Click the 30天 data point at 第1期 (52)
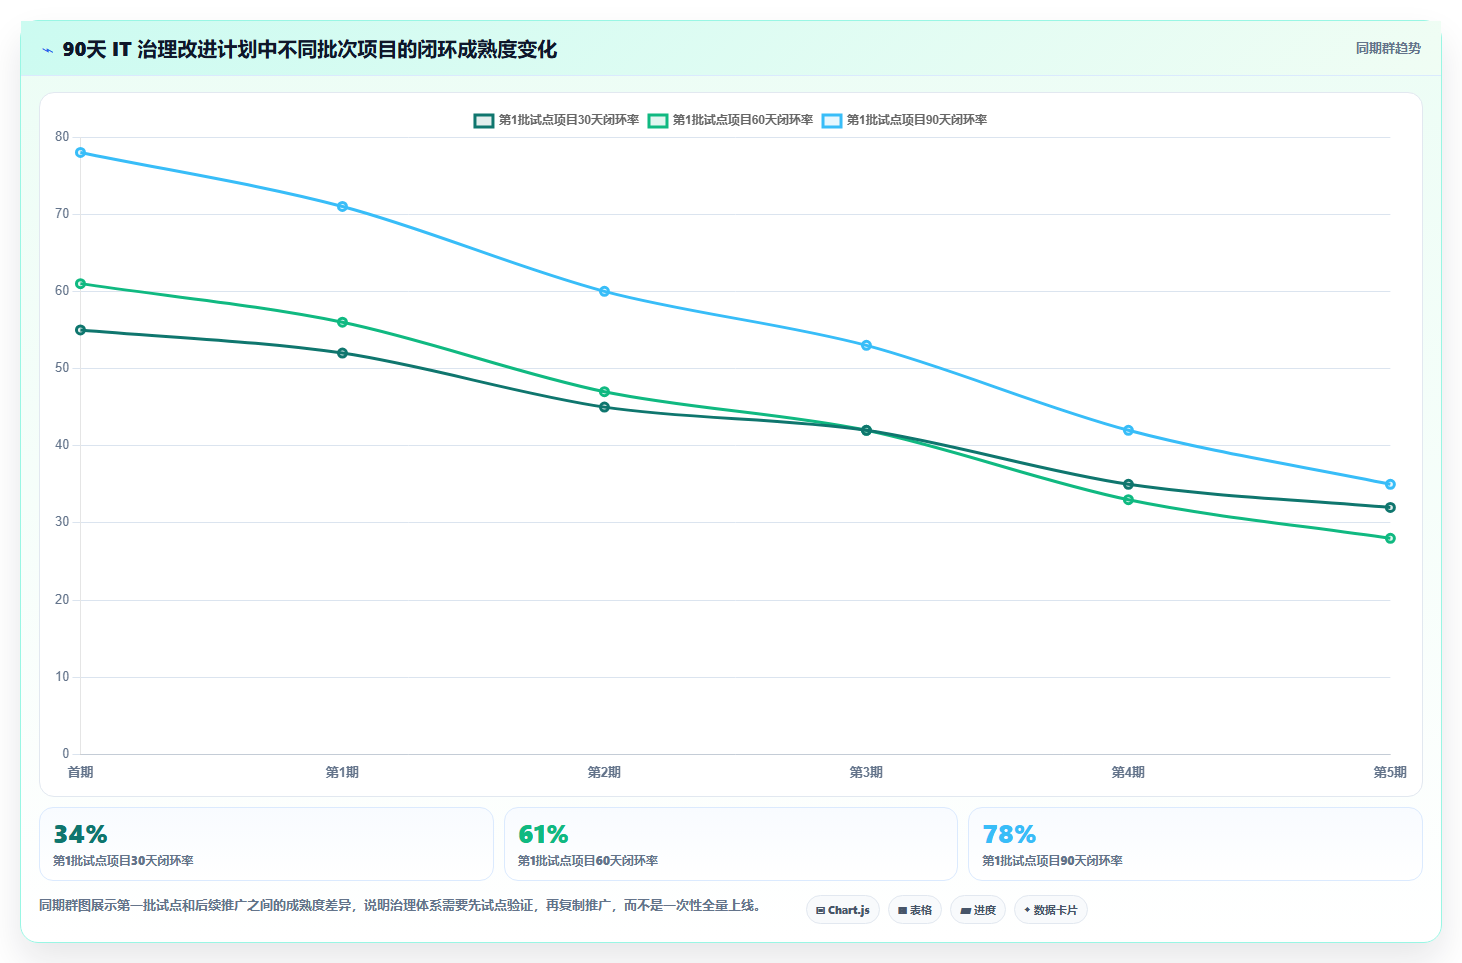The width and height of the screenshot is (1462, 963). (342, 353)
